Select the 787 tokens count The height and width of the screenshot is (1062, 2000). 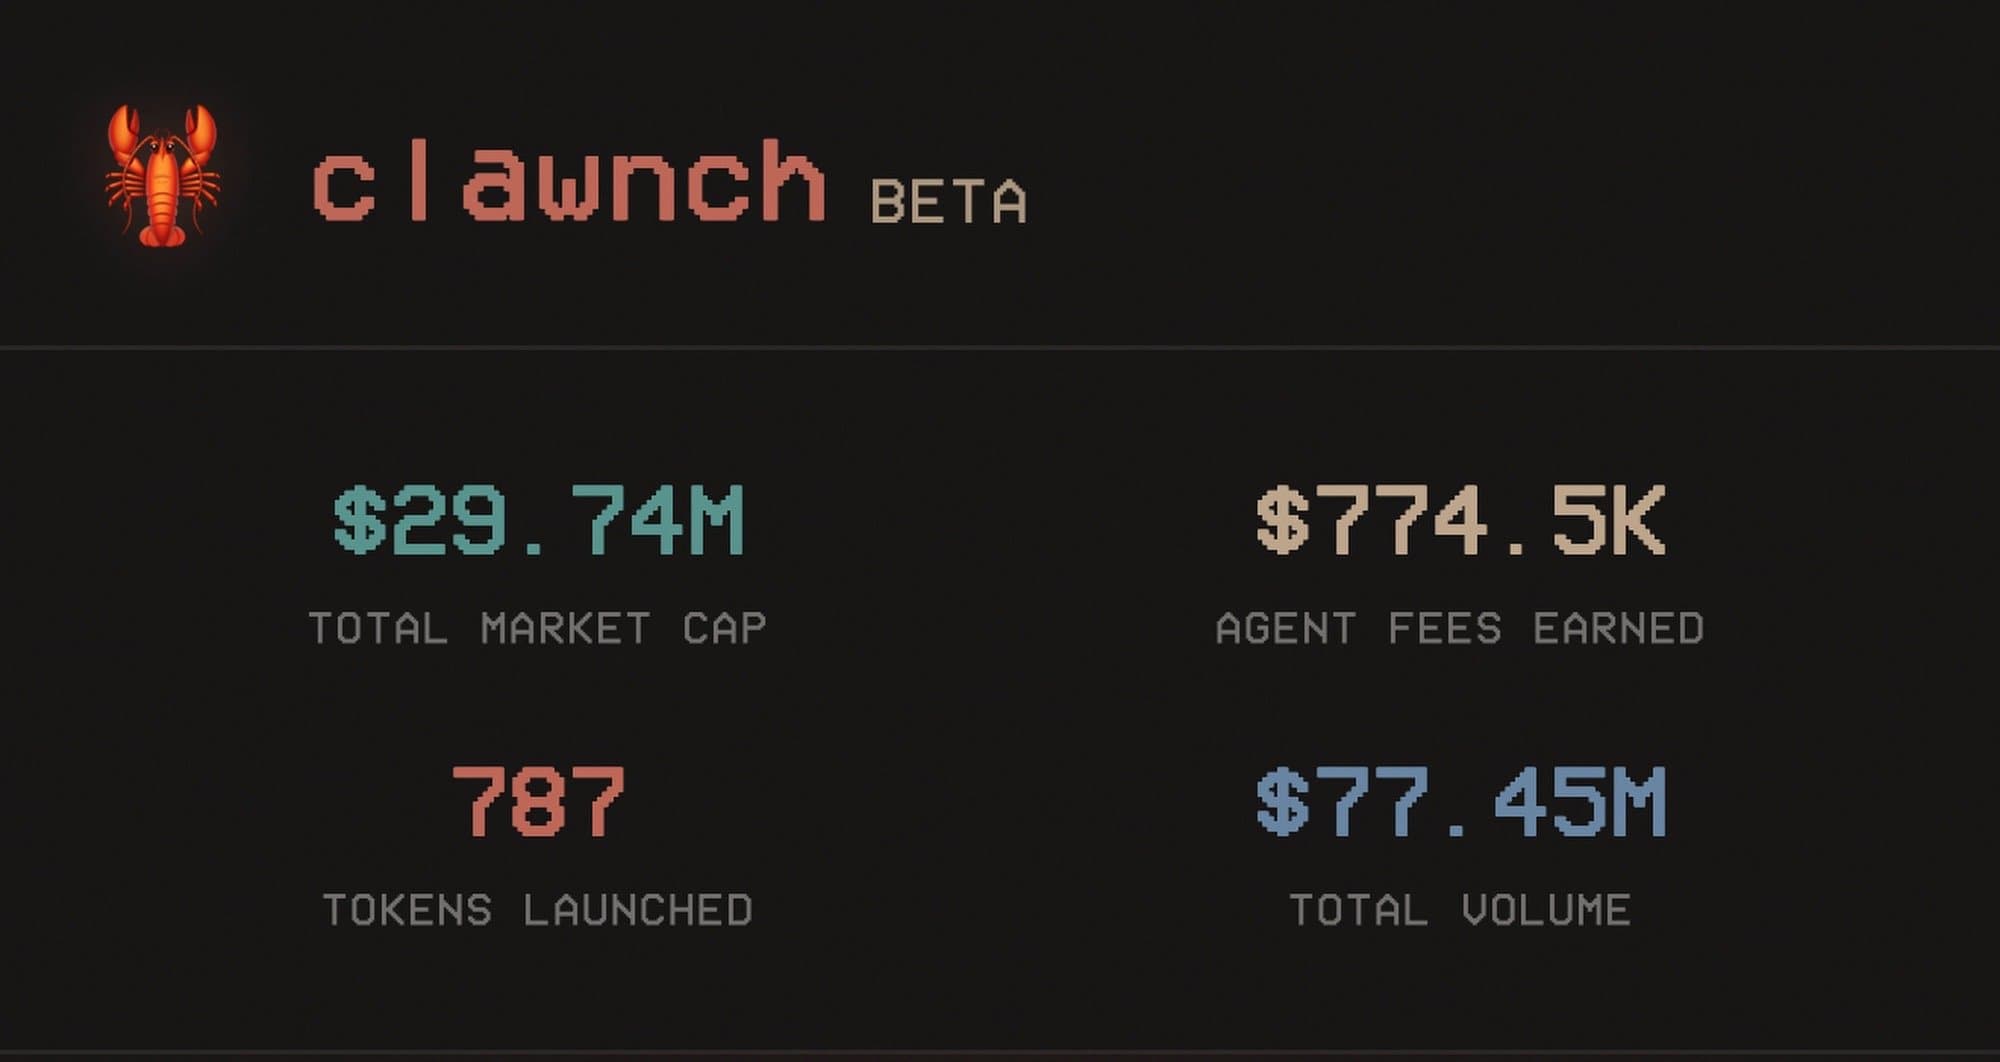tap(538, 802)
